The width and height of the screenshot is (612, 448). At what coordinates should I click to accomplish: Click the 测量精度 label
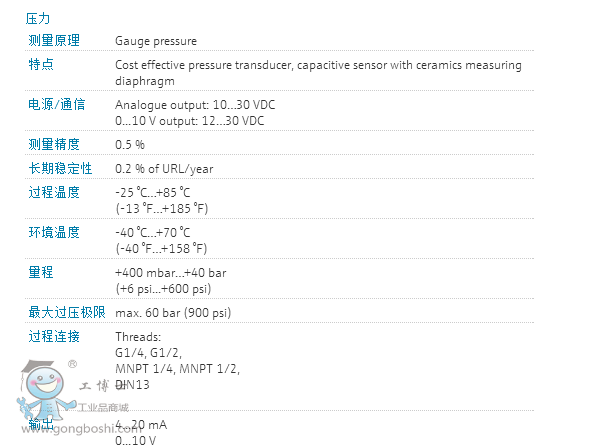point(54,145)
